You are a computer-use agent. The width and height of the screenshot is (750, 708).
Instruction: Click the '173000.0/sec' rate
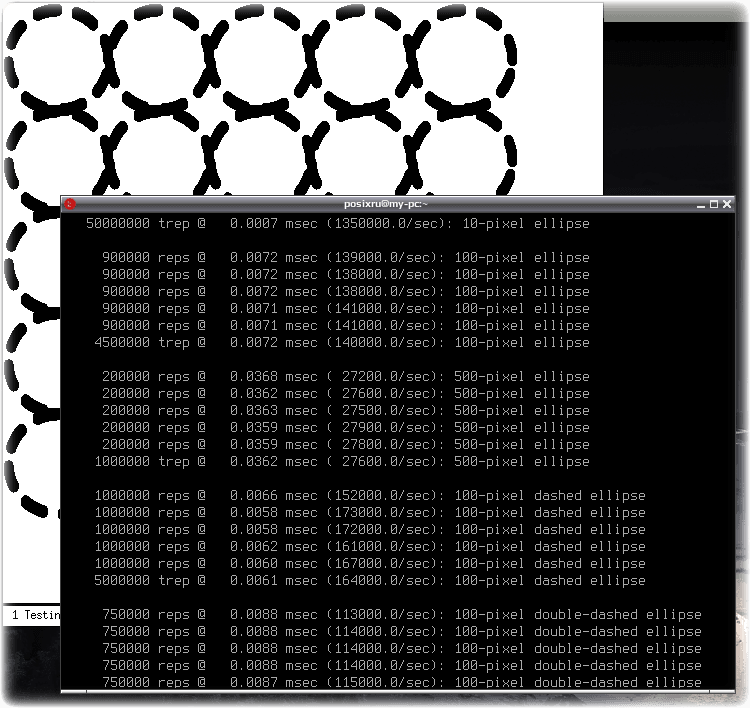[382, 512]
